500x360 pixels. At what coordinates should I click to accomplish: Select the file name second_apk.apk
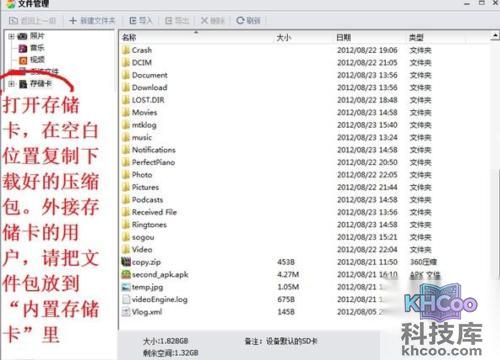point(160,275)
